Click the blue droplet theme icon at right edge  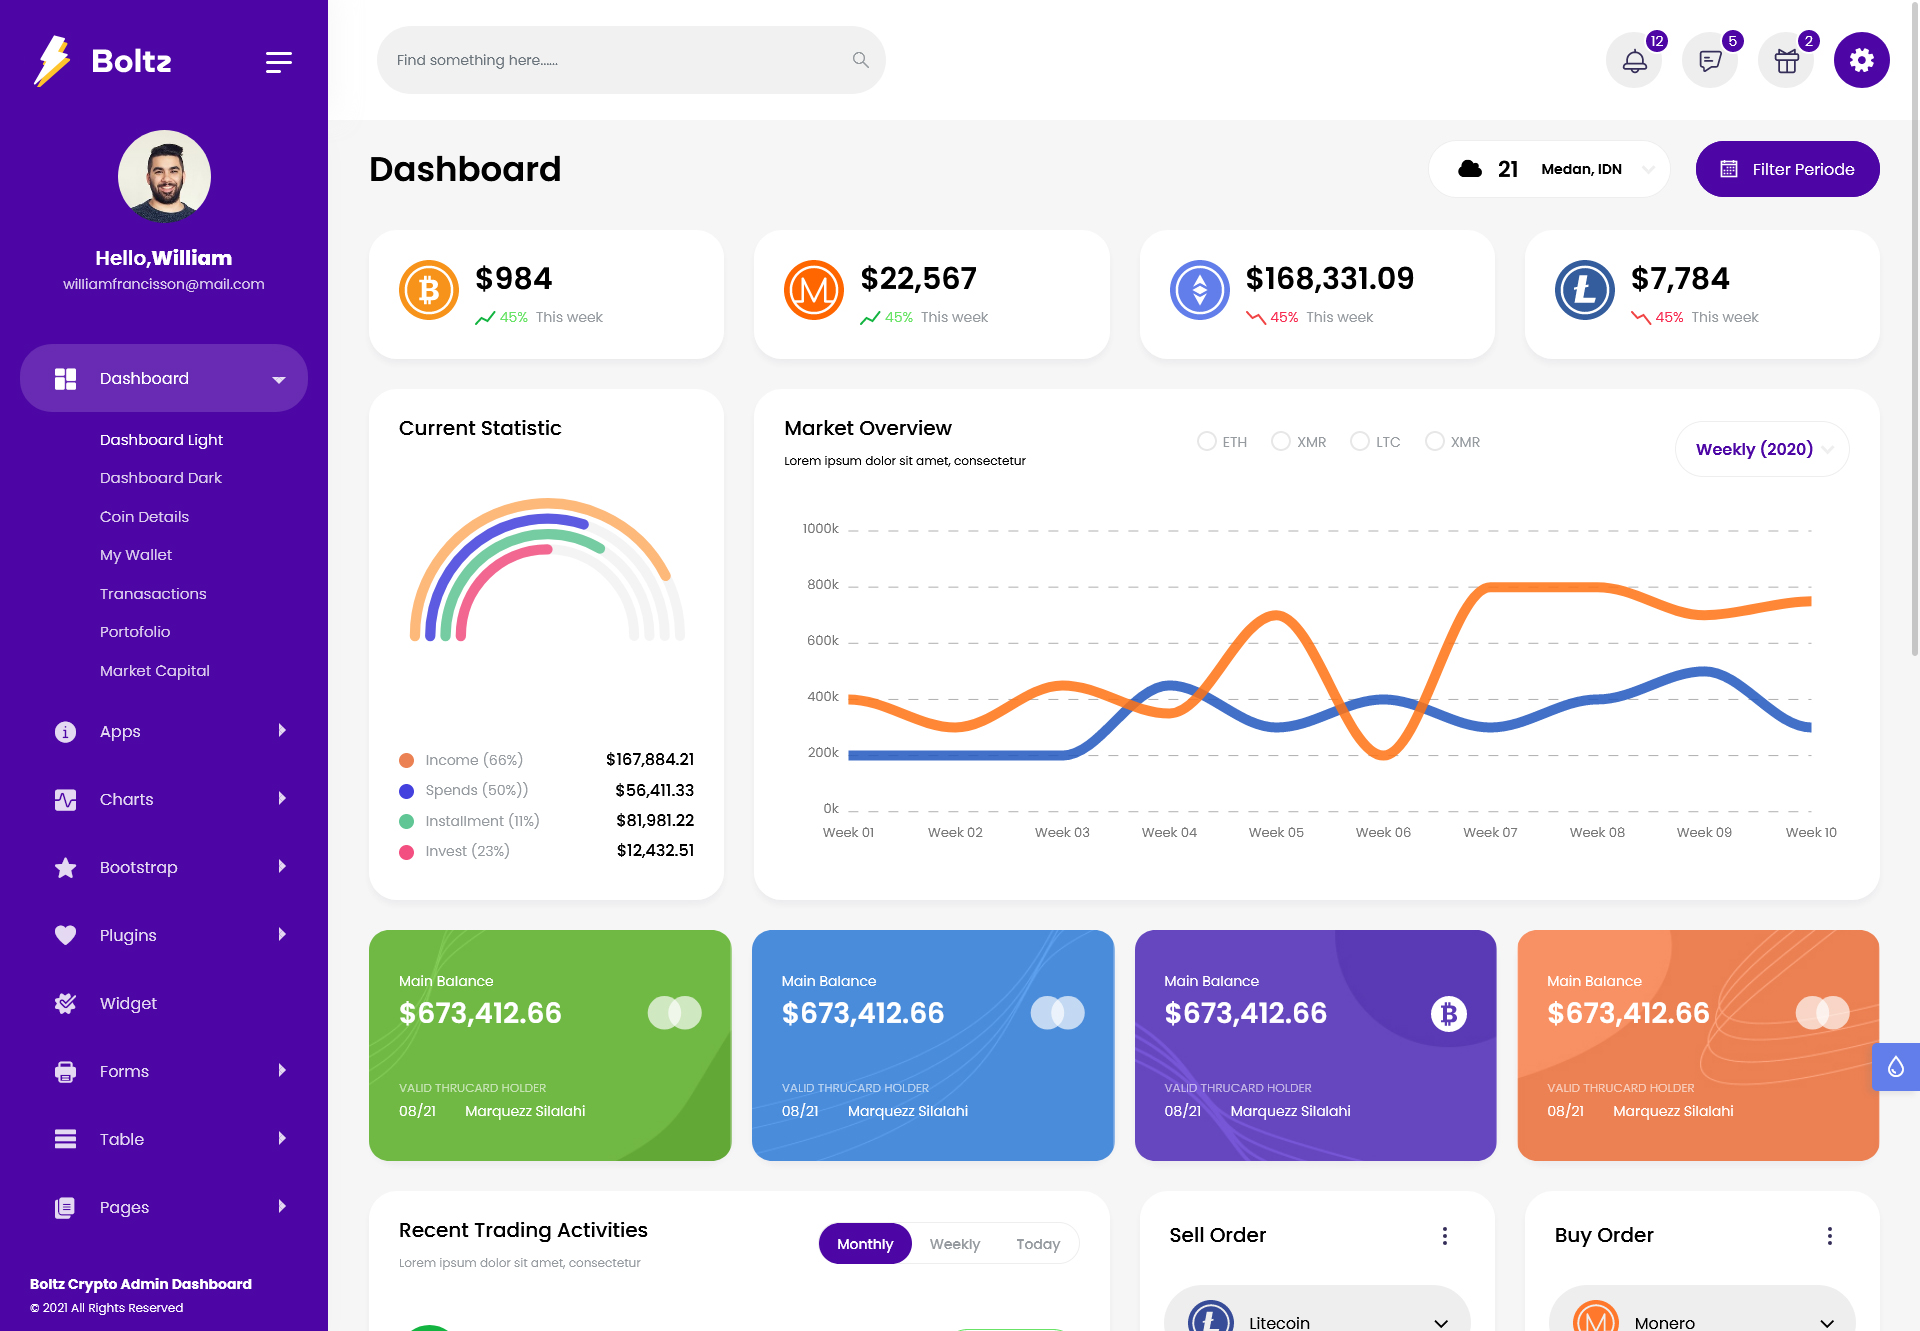click(1896, 1067)
